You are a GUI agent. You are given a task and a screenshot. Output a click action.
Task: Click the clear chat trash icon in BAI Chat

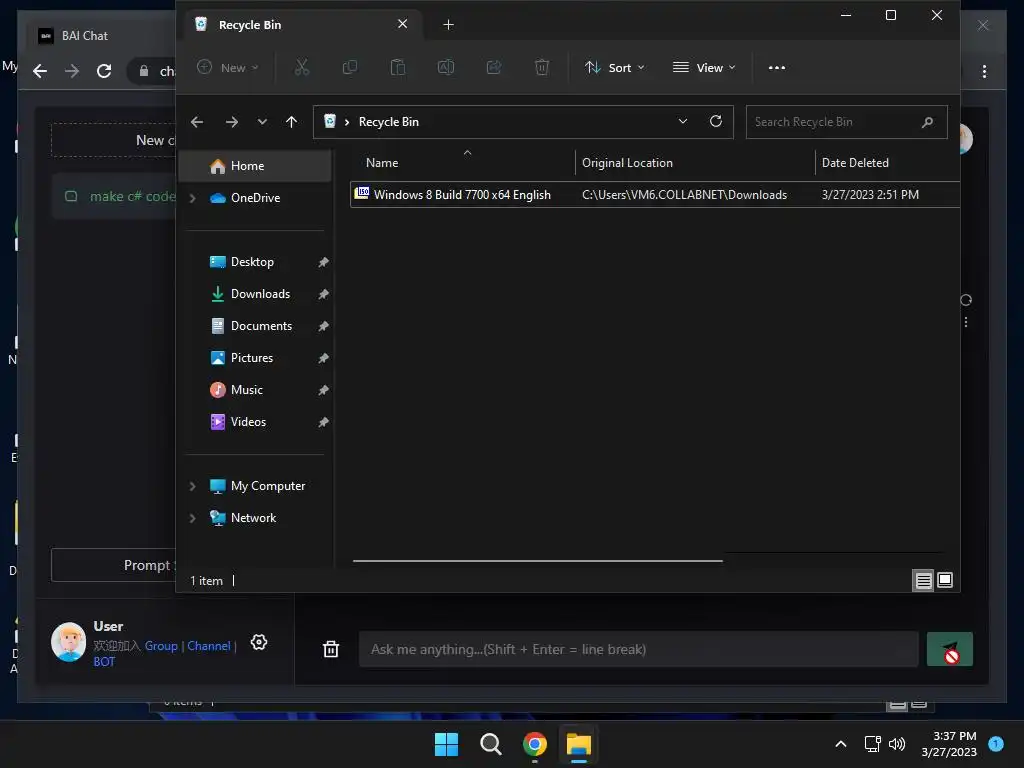(331, 649)
